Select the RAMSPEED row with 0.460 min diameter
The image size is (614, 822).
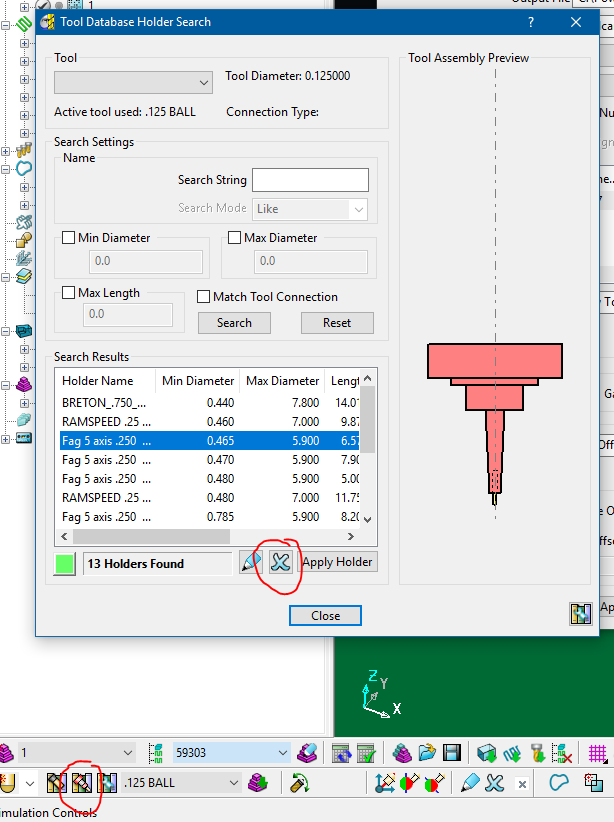point(210,422)
